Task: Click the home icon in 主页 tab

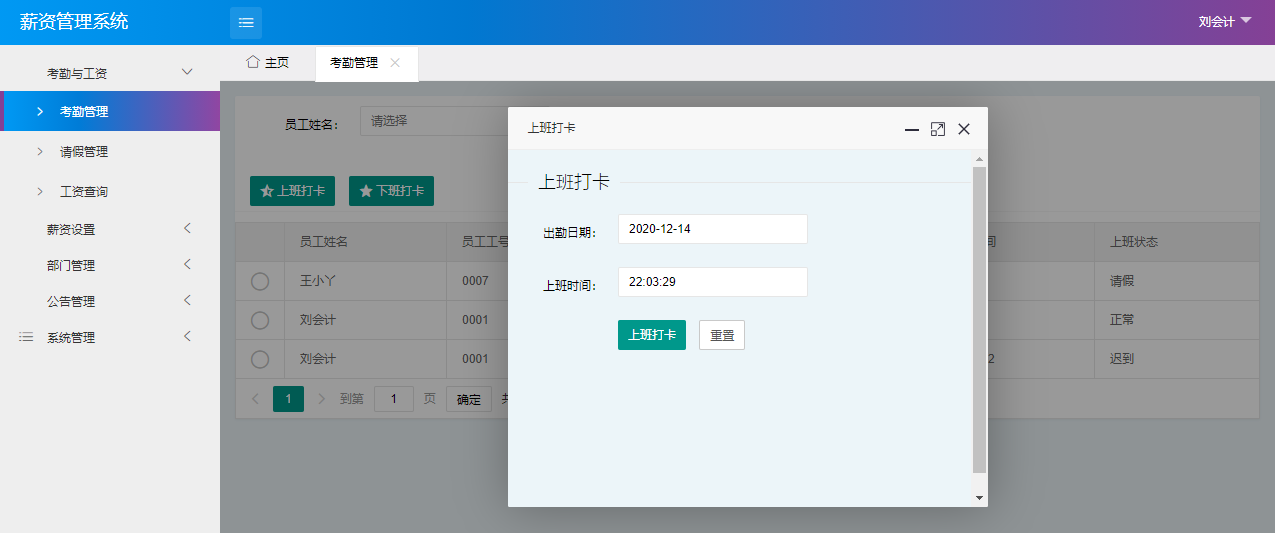Action: [253, 62]
